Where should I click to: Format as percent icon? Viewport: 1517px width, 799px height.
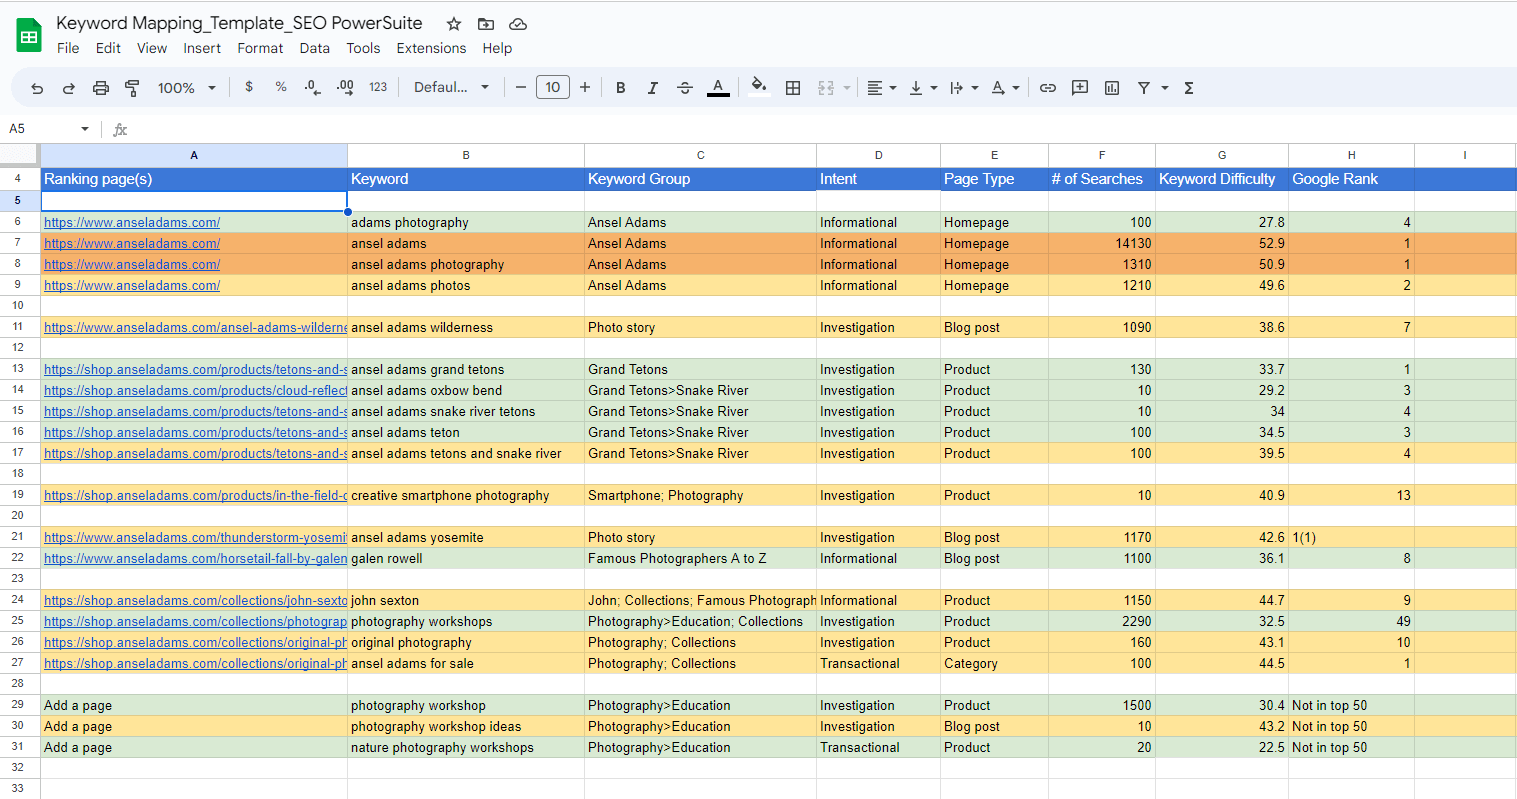click(281, 87)
